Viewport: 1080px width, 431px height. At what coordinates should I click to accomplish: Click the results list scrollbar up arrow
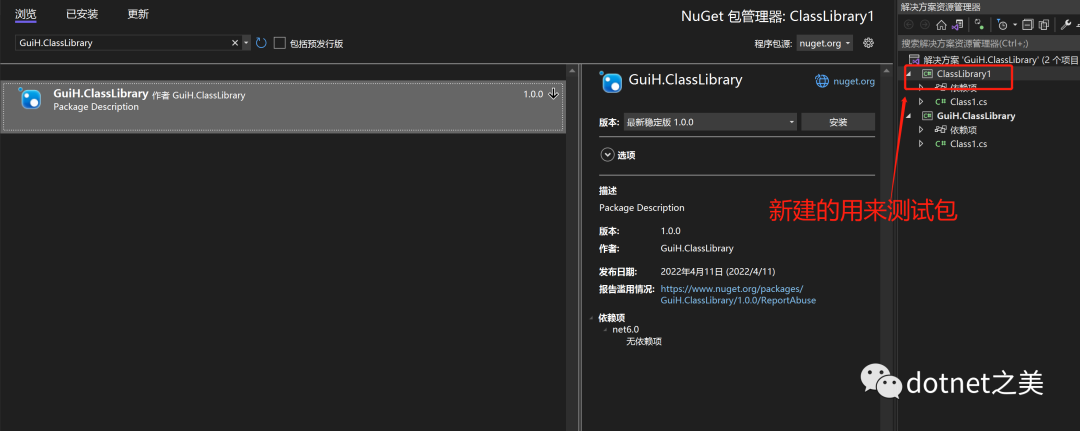[x=572, y=70]
